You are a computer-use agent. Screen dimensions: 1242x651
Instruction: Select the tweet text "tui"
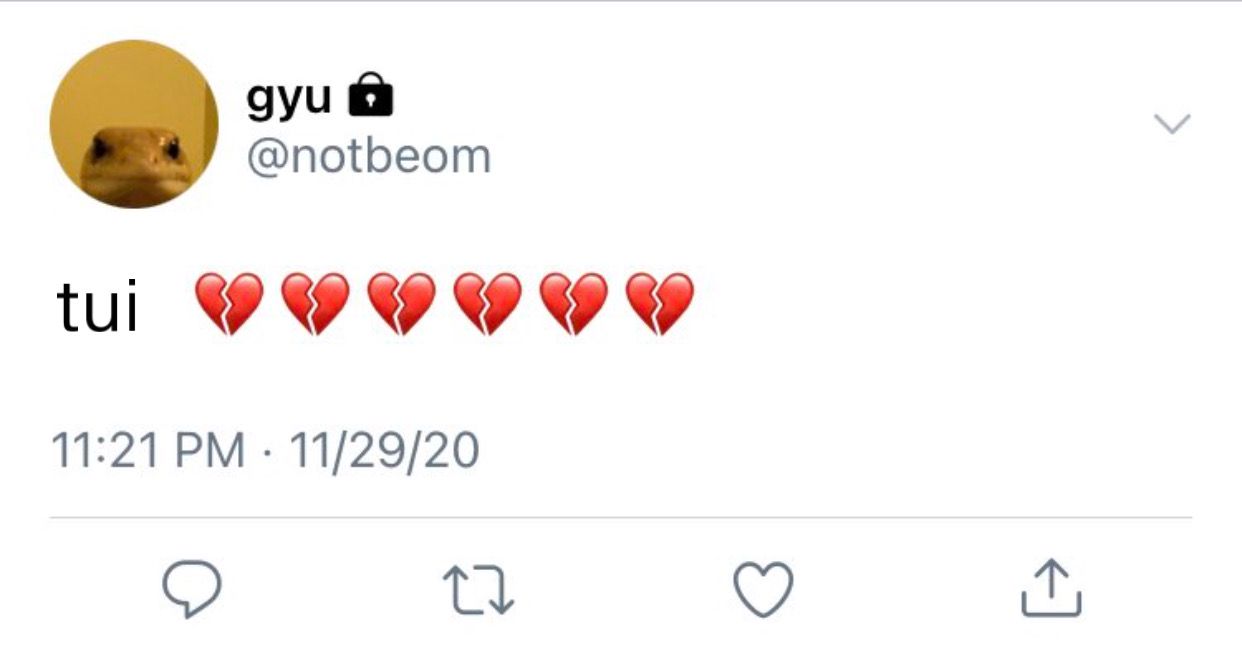tap(98, 306)
